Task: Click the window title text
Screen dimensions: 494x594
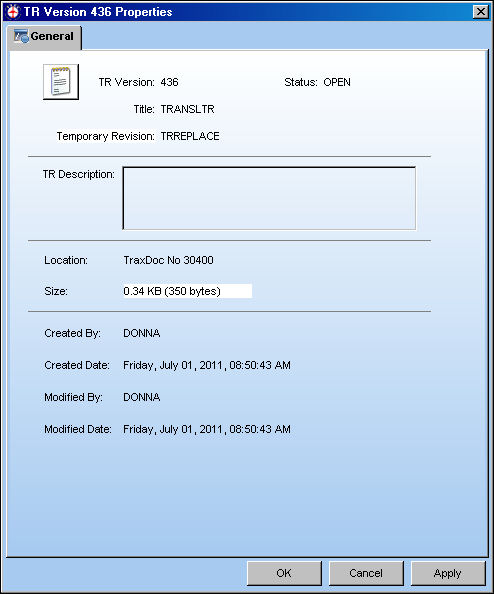Action: [x=98, y=12]
